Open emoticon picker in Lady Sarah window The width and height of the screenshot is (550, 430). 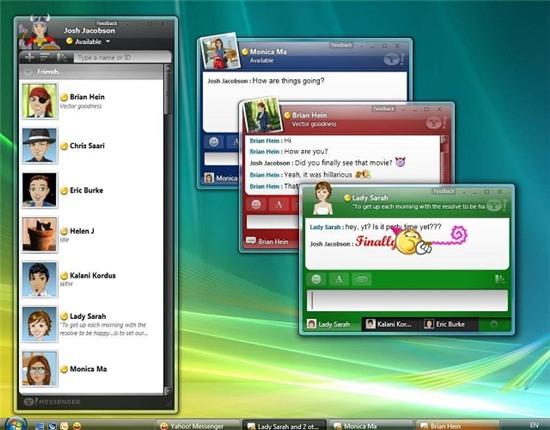pos(316,279)
